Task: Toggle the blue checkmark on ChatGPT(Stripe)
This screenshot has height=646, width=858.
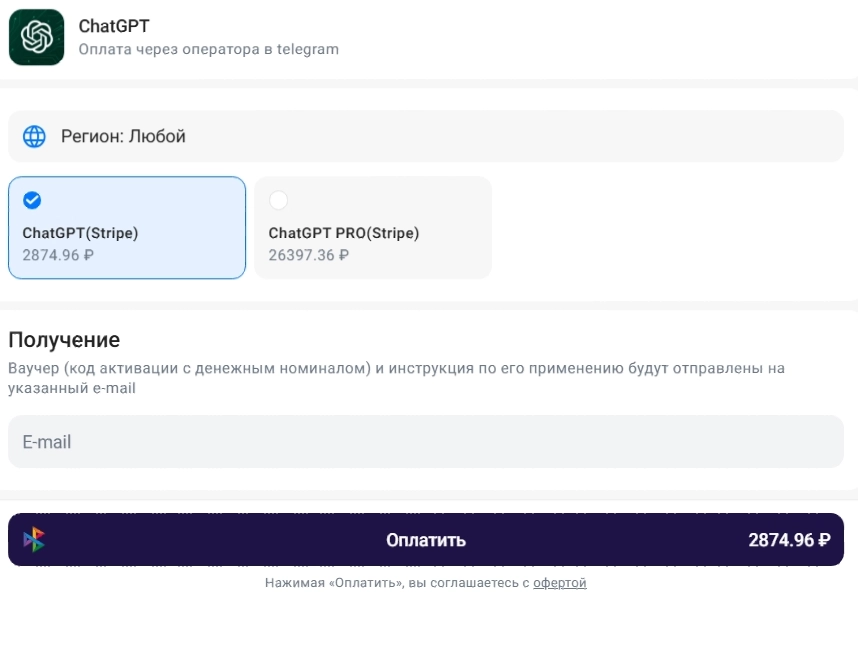Action: click(x=32, y=200)
